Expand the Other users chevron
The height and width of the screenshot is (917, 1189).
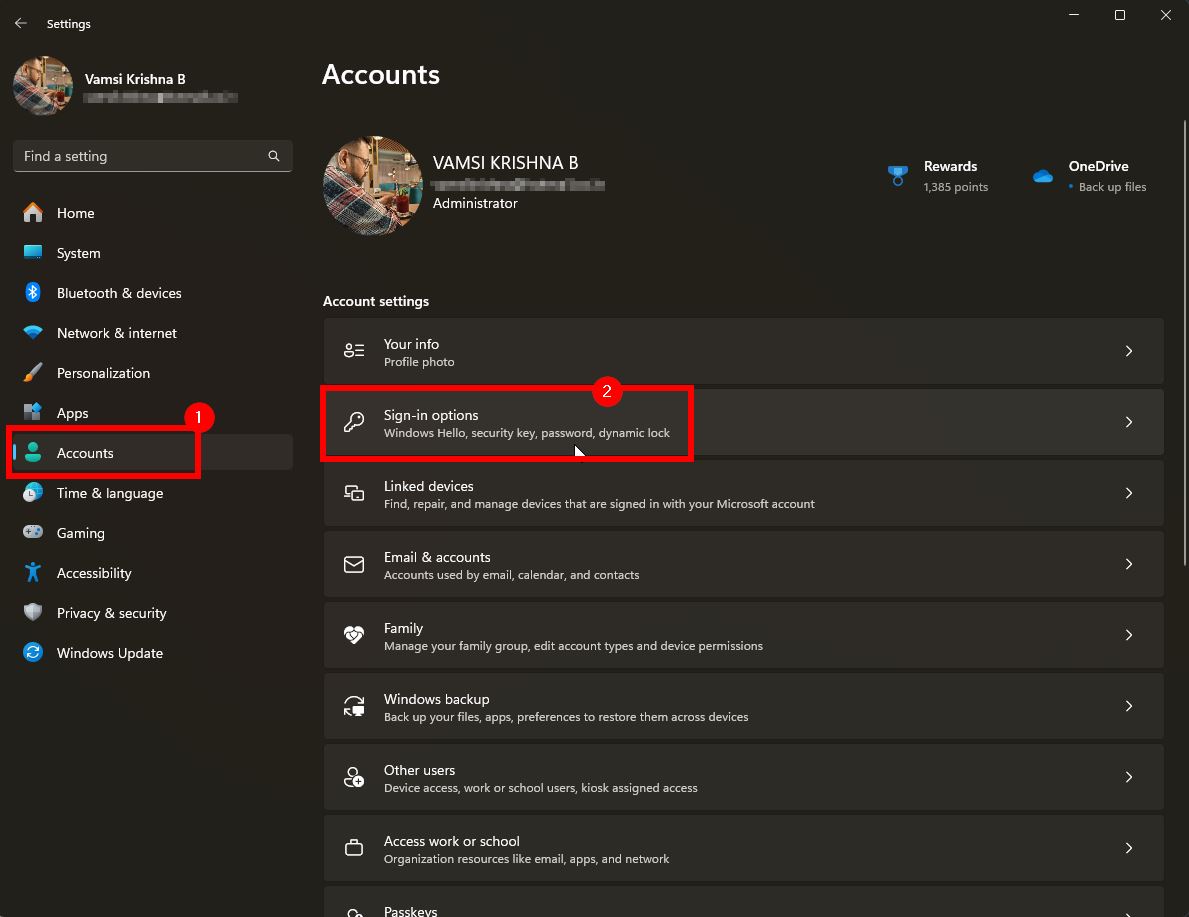point(1128,777)
